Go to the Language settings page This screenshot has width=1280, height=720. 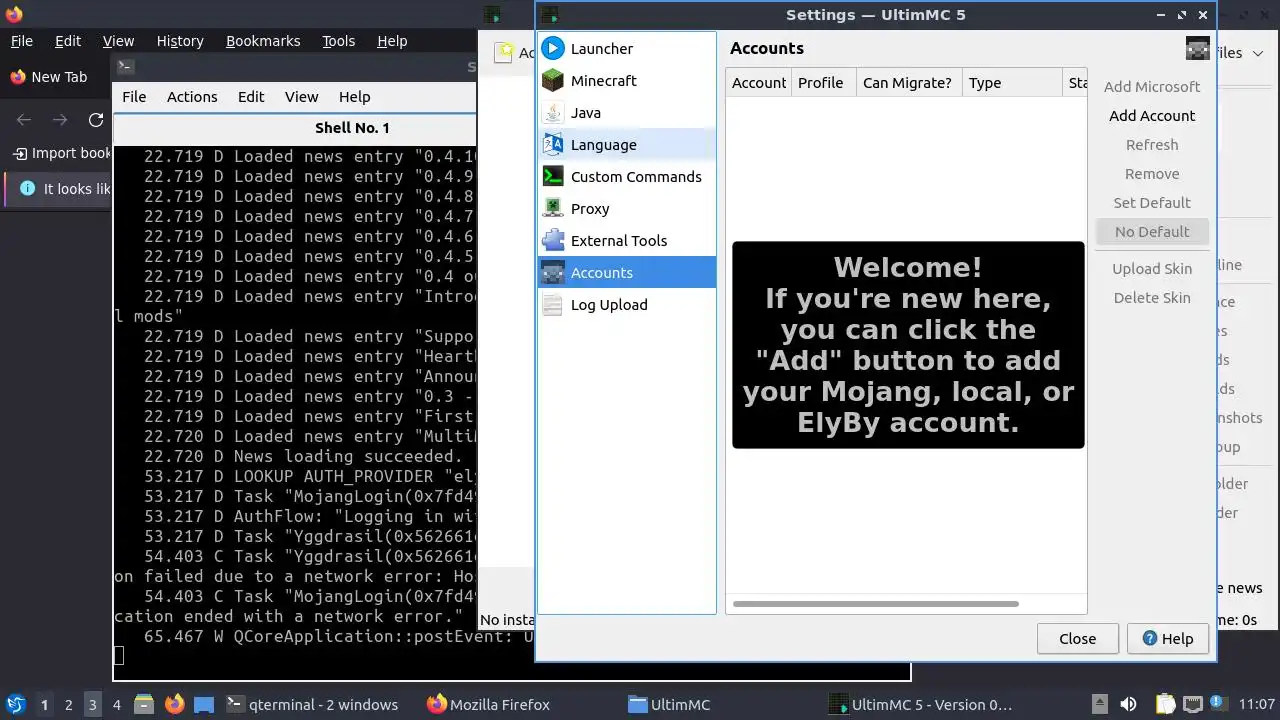click(627, 144)
